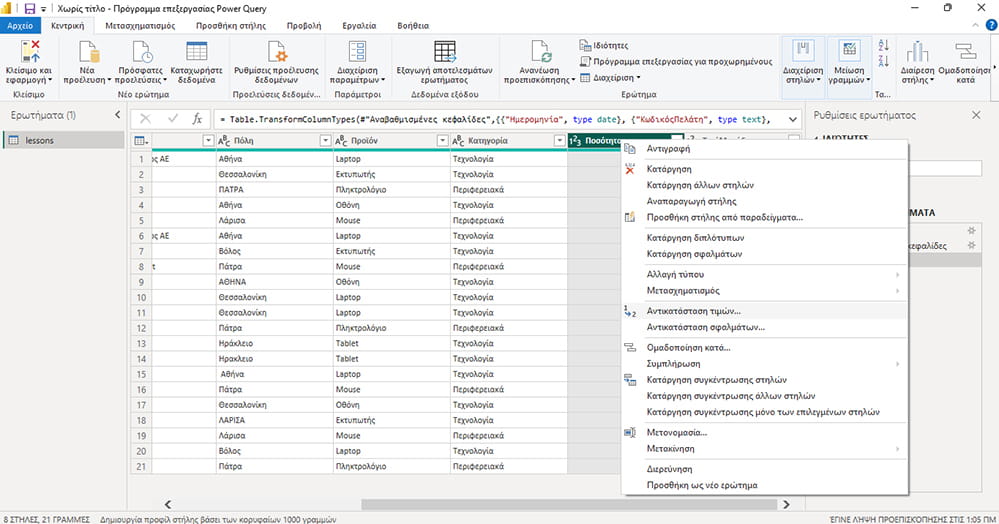Expand Αλλαγή τύπου submenu
Image resolution: width=999 pixels, height=524 pixels.
tap(764, 274)
